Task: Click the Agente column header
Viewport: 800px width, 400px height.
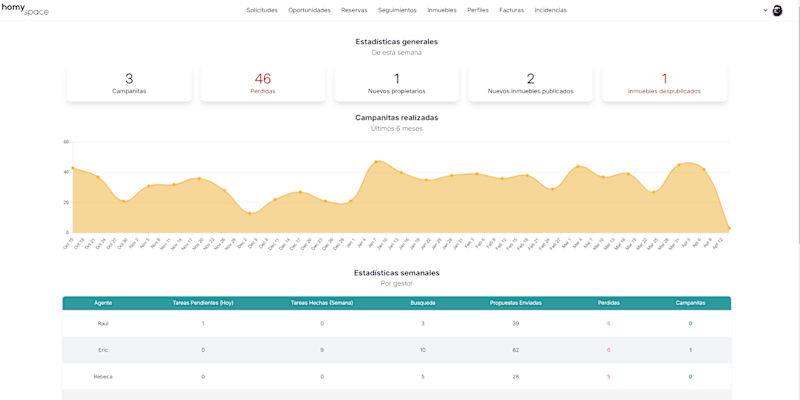Action: 103,303
